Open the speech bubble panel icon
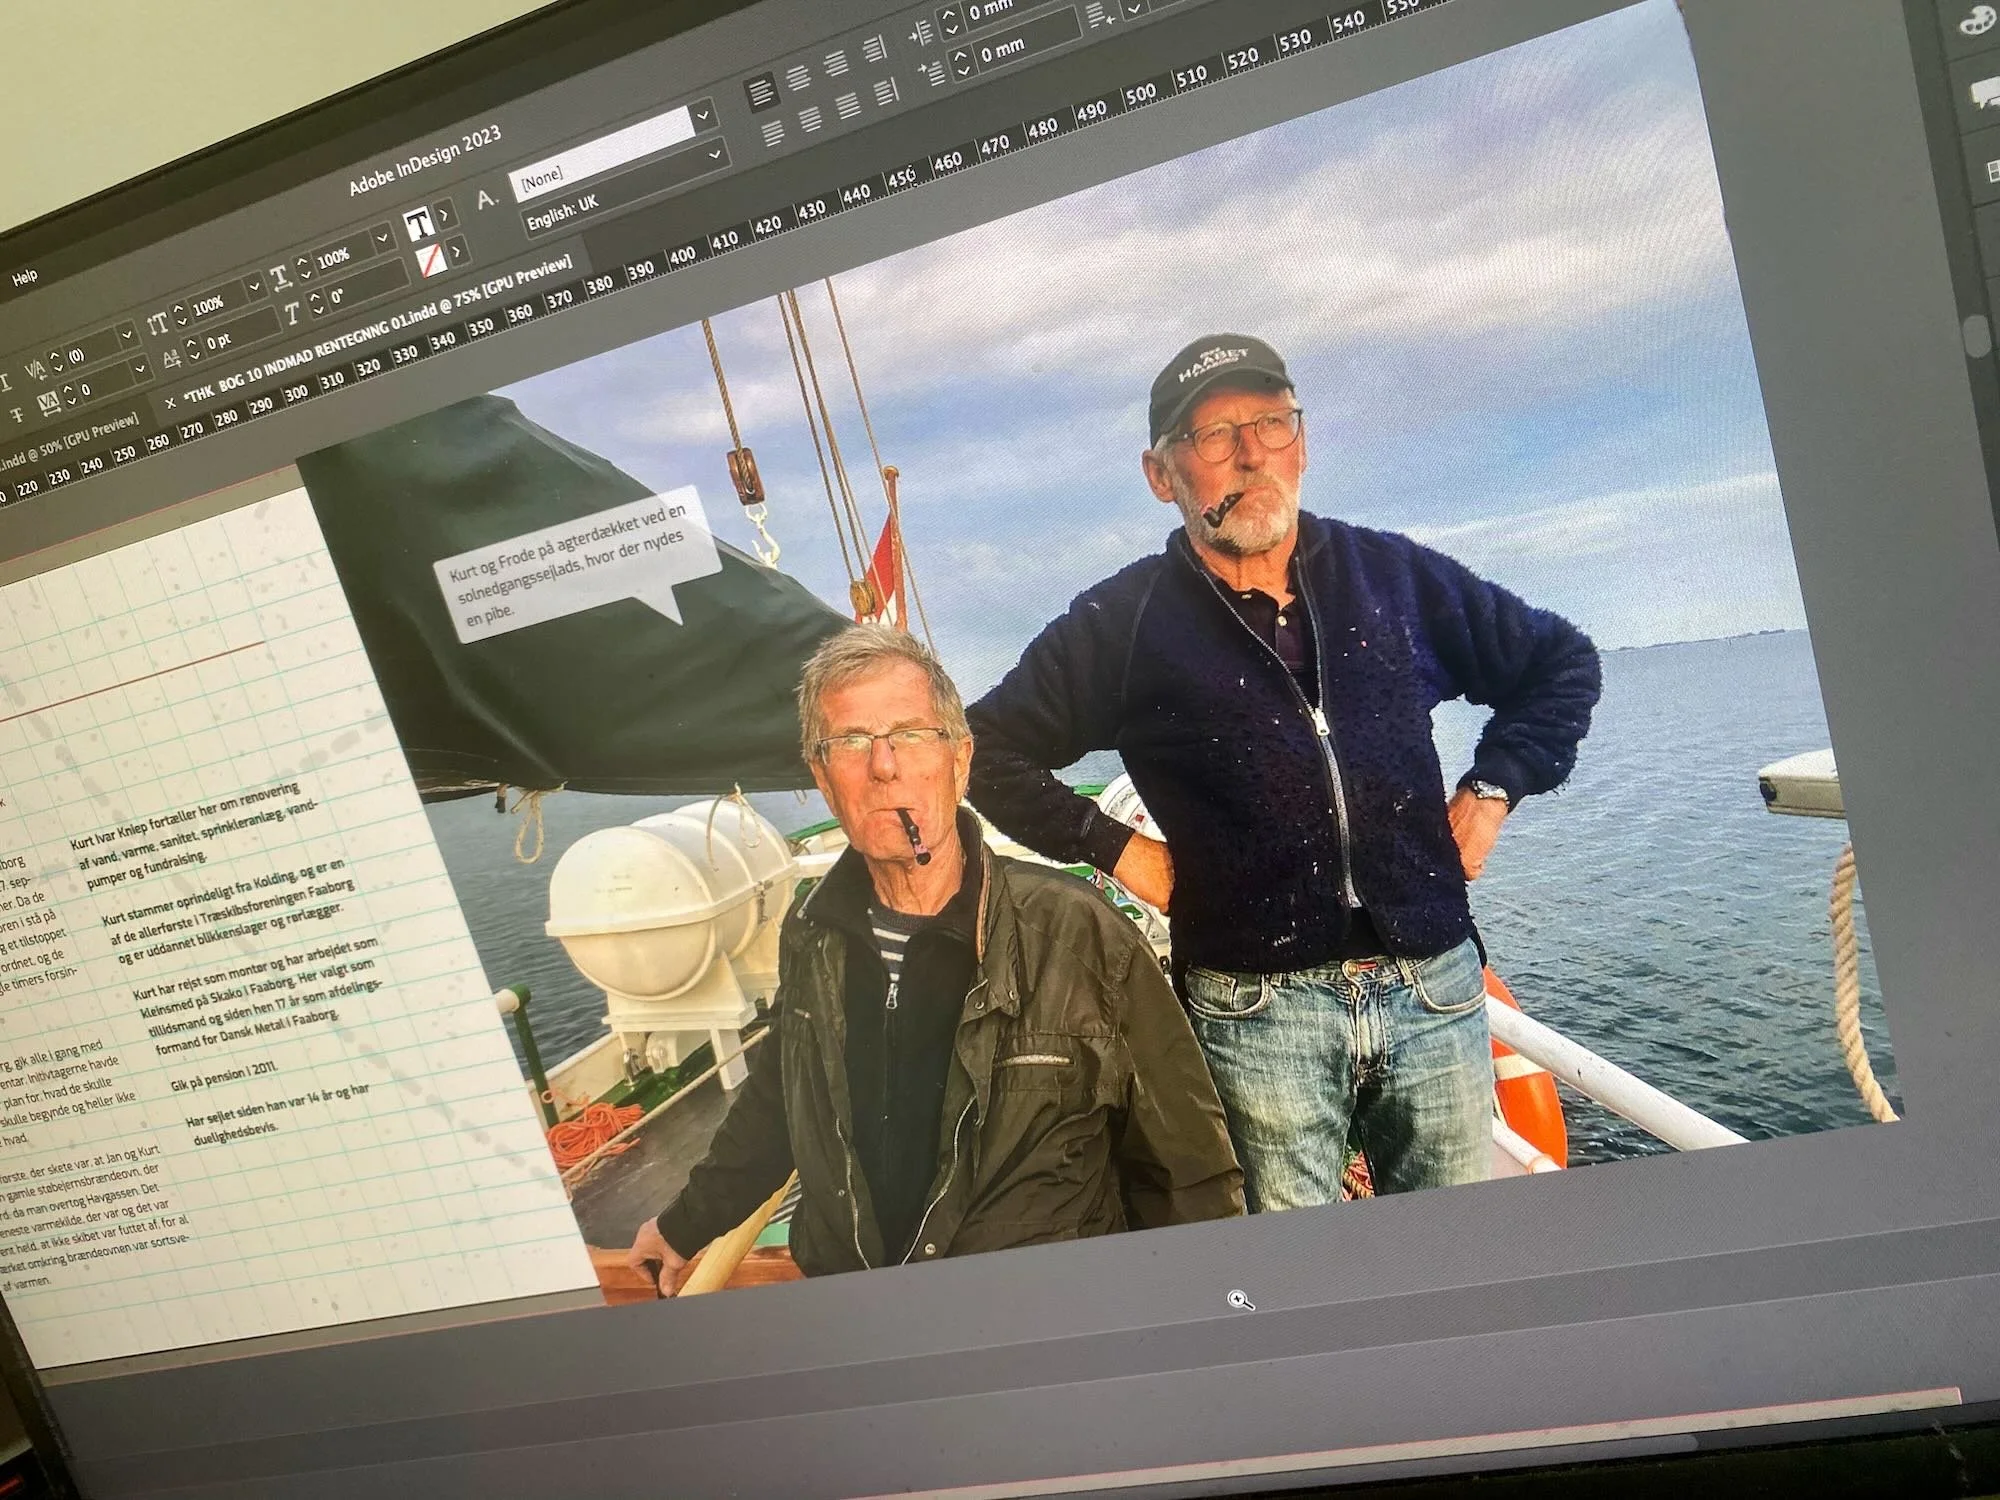The height and width of the screenshot is (1500, 2000). pos(1983,93)
